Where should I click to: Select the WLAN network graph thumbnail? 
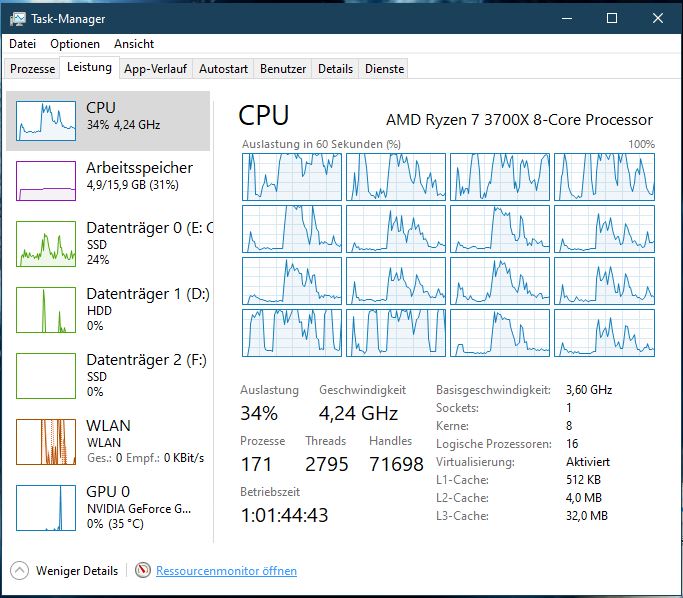point(46,442)
